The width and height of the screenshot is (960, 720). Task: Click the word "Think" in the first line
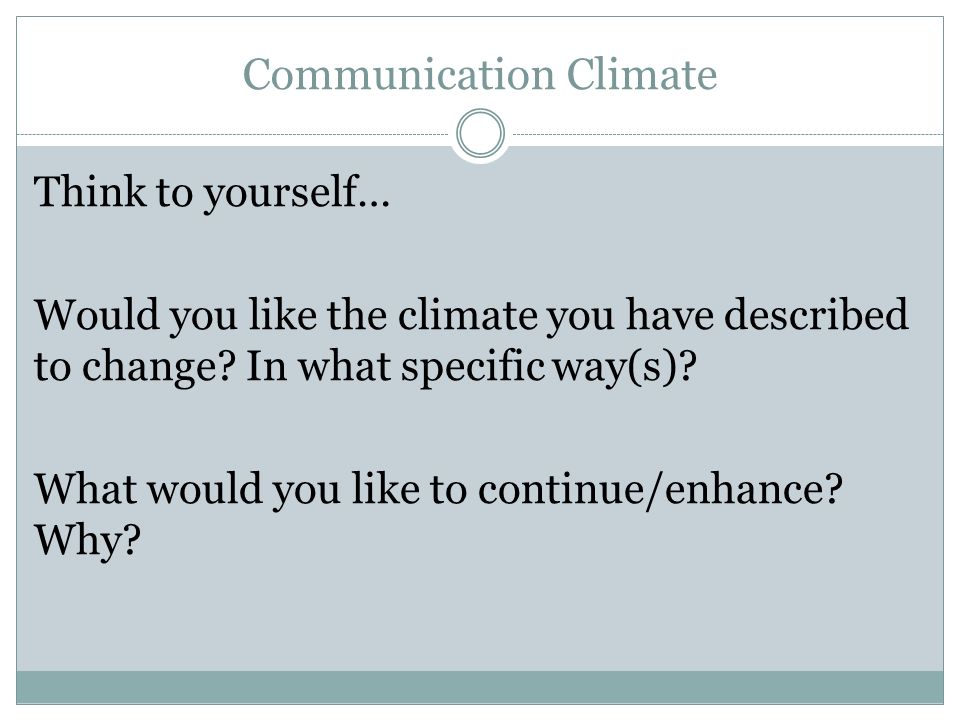90,192
